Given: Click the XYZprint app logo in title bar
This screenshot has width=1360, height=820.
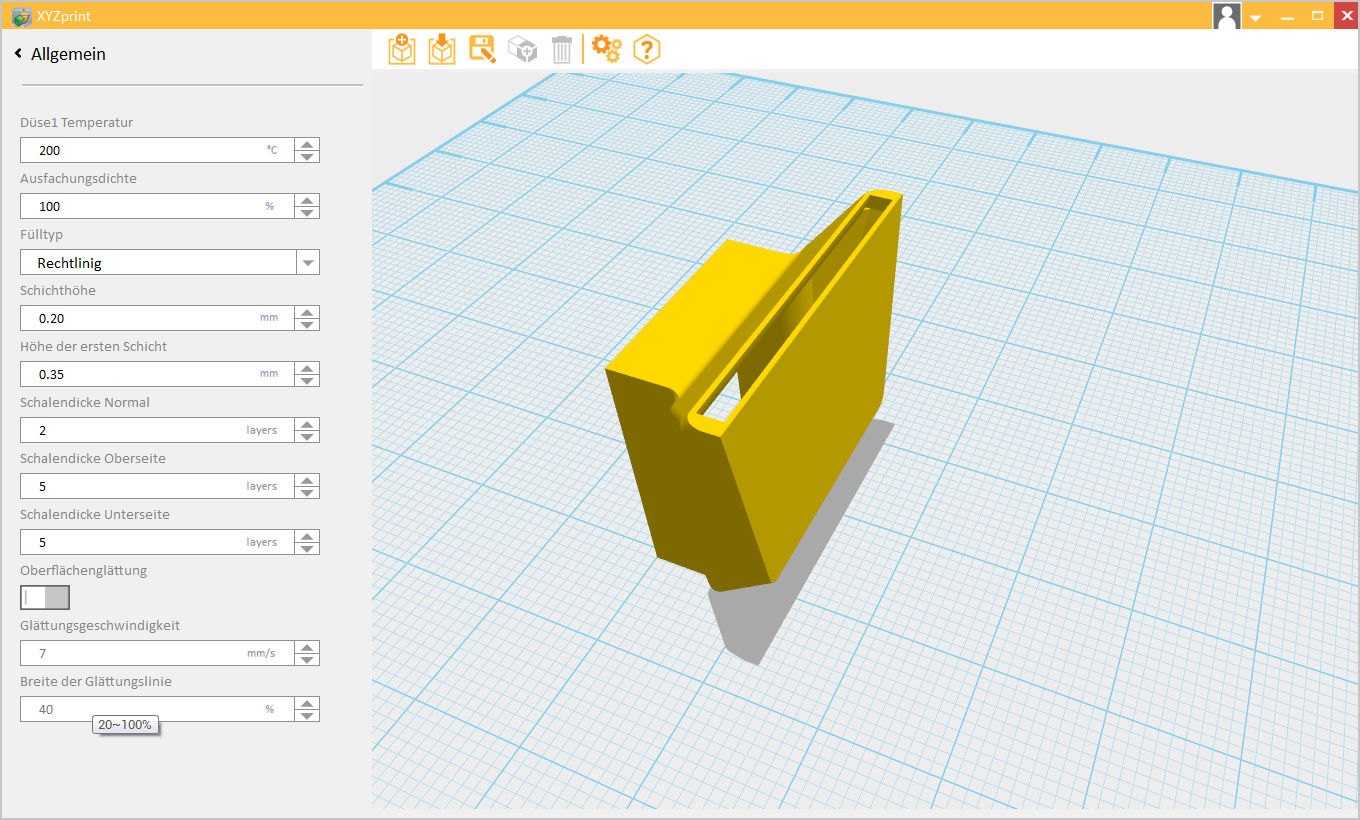Looking at the screenshot, I should point(21,16).
